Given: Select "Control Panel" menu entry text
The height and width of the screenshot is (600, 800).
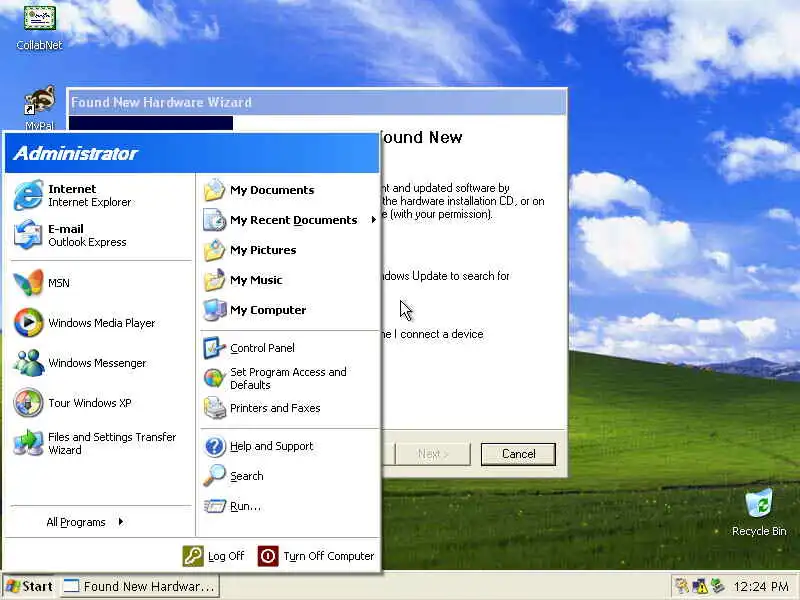Looking at the screenshot, I should pyautogui.click(x=262, y=348).
